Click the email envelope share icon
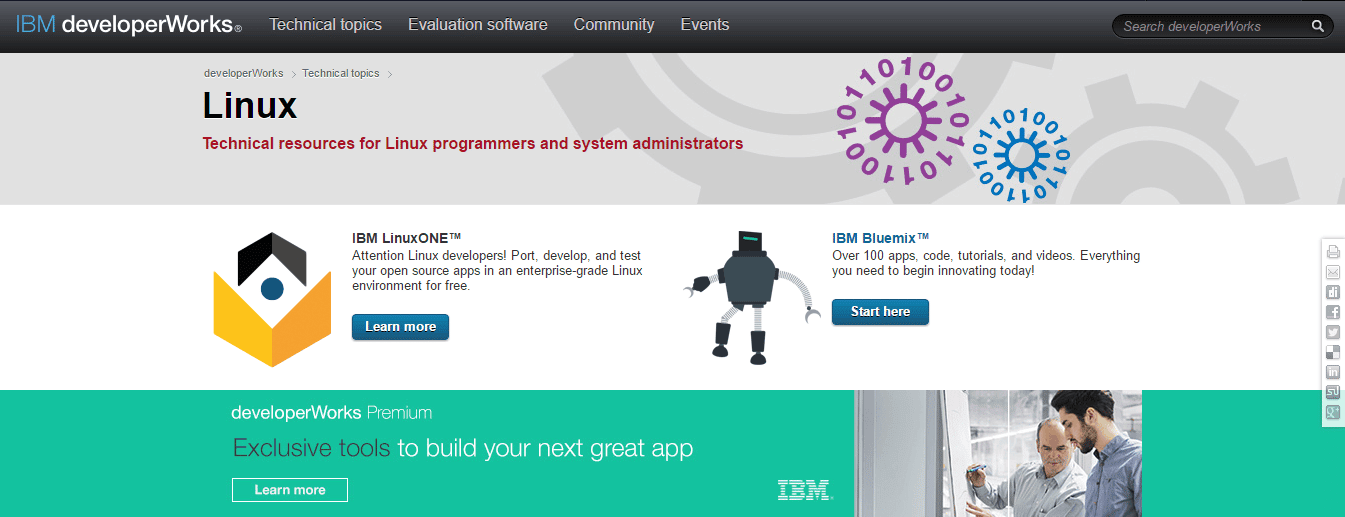The width and height of the screenshot is (1345, 517). 1333,272
